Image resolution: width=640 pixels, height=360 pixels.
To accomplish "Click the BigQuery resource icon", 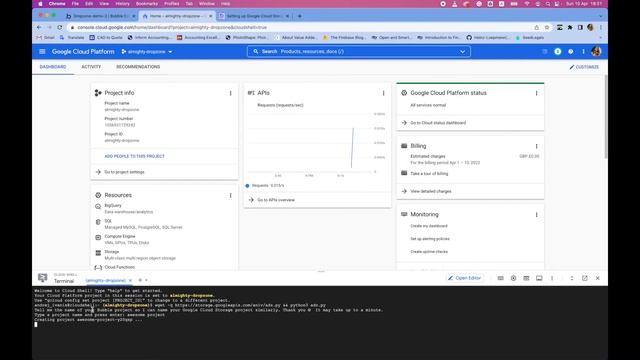I will click(x=98, y=207).
